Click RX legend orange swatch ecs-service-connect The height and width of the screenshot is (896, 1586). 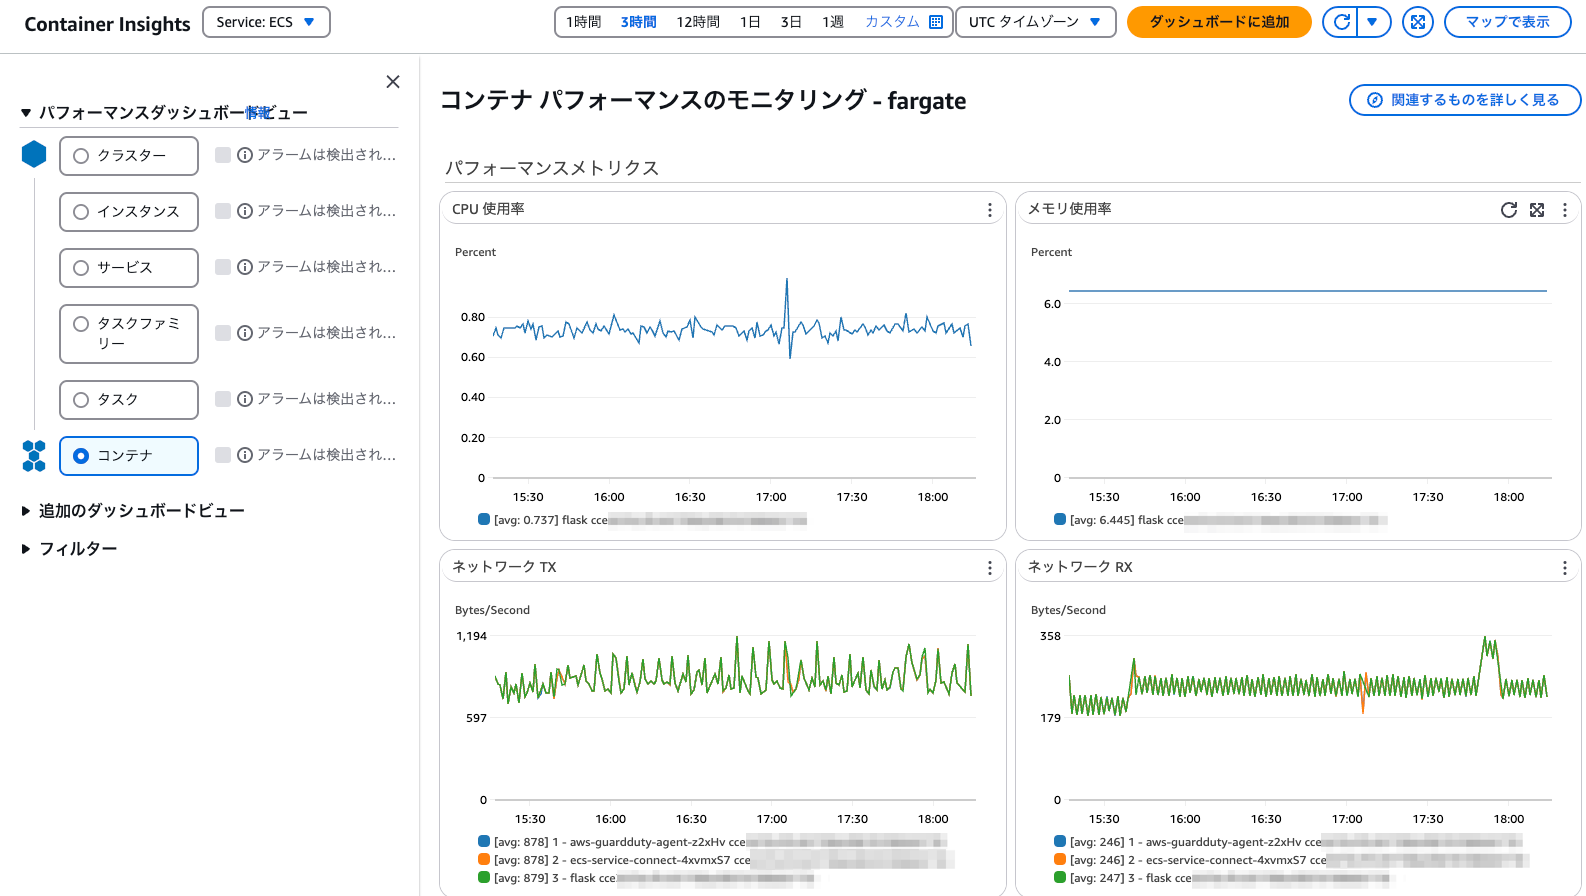(1060, 859)
